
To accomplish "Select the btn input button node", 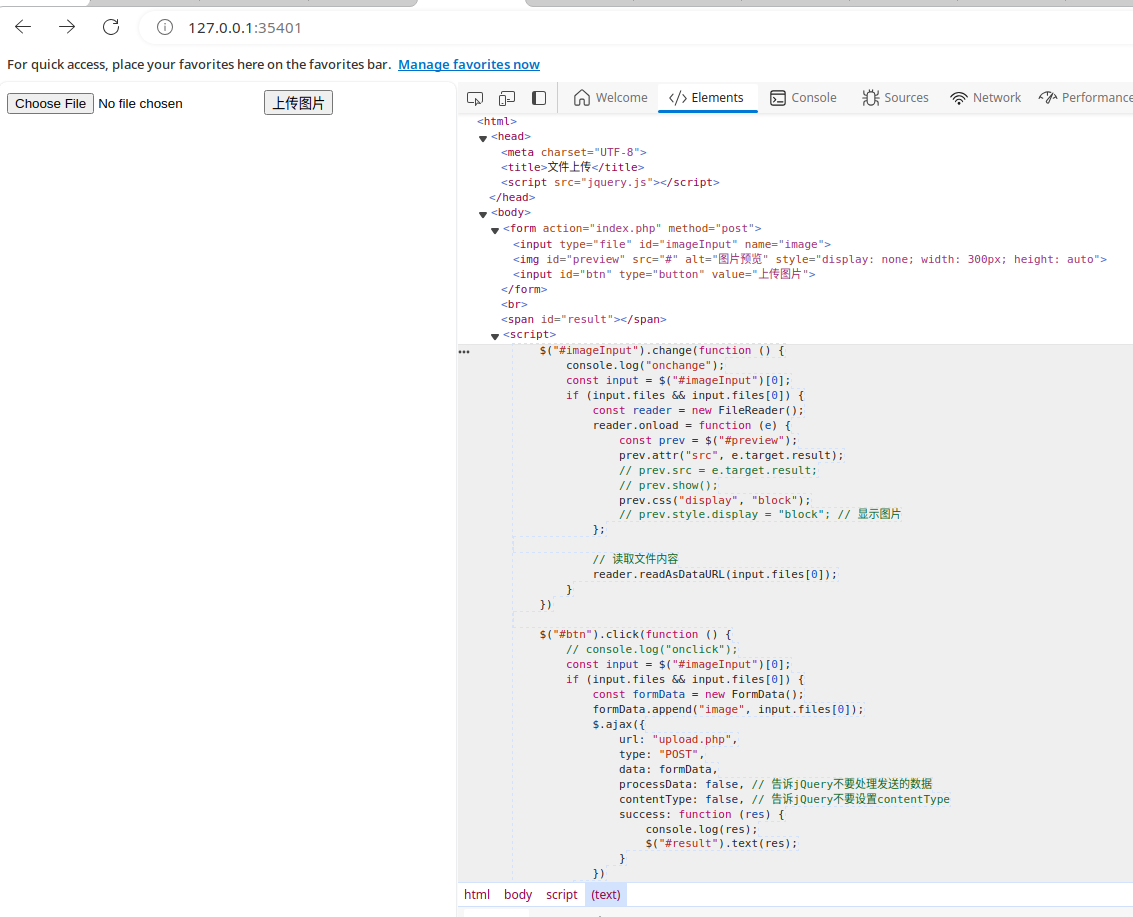I will coord(664,275).
